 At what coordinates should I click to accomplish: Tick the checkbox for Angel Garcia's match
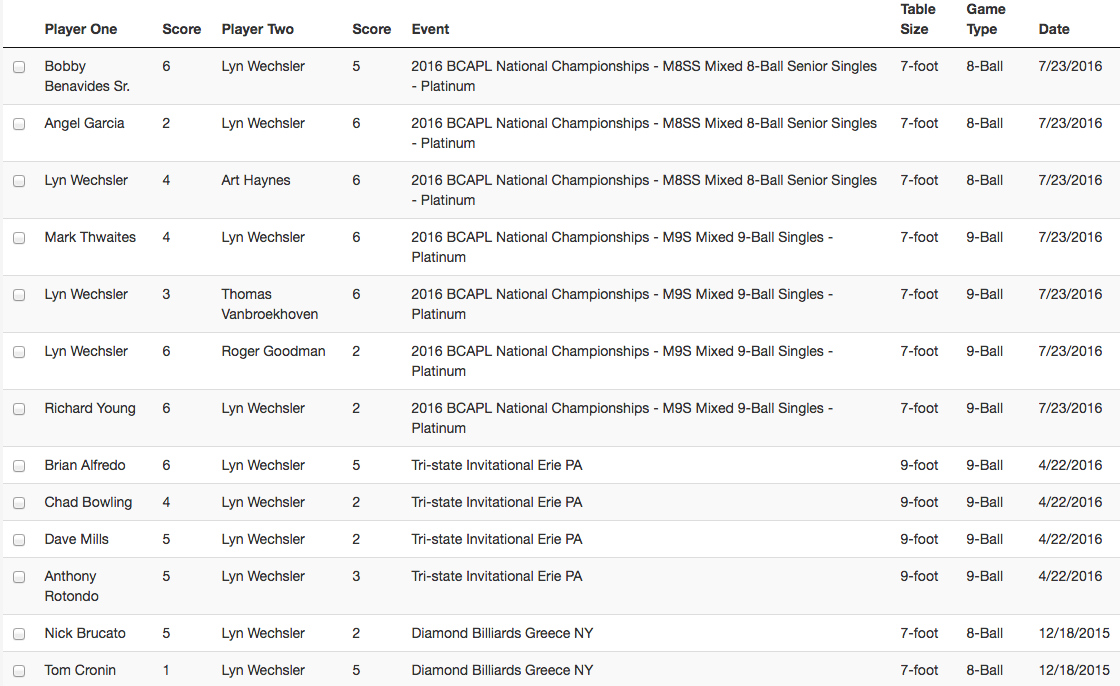19,124
